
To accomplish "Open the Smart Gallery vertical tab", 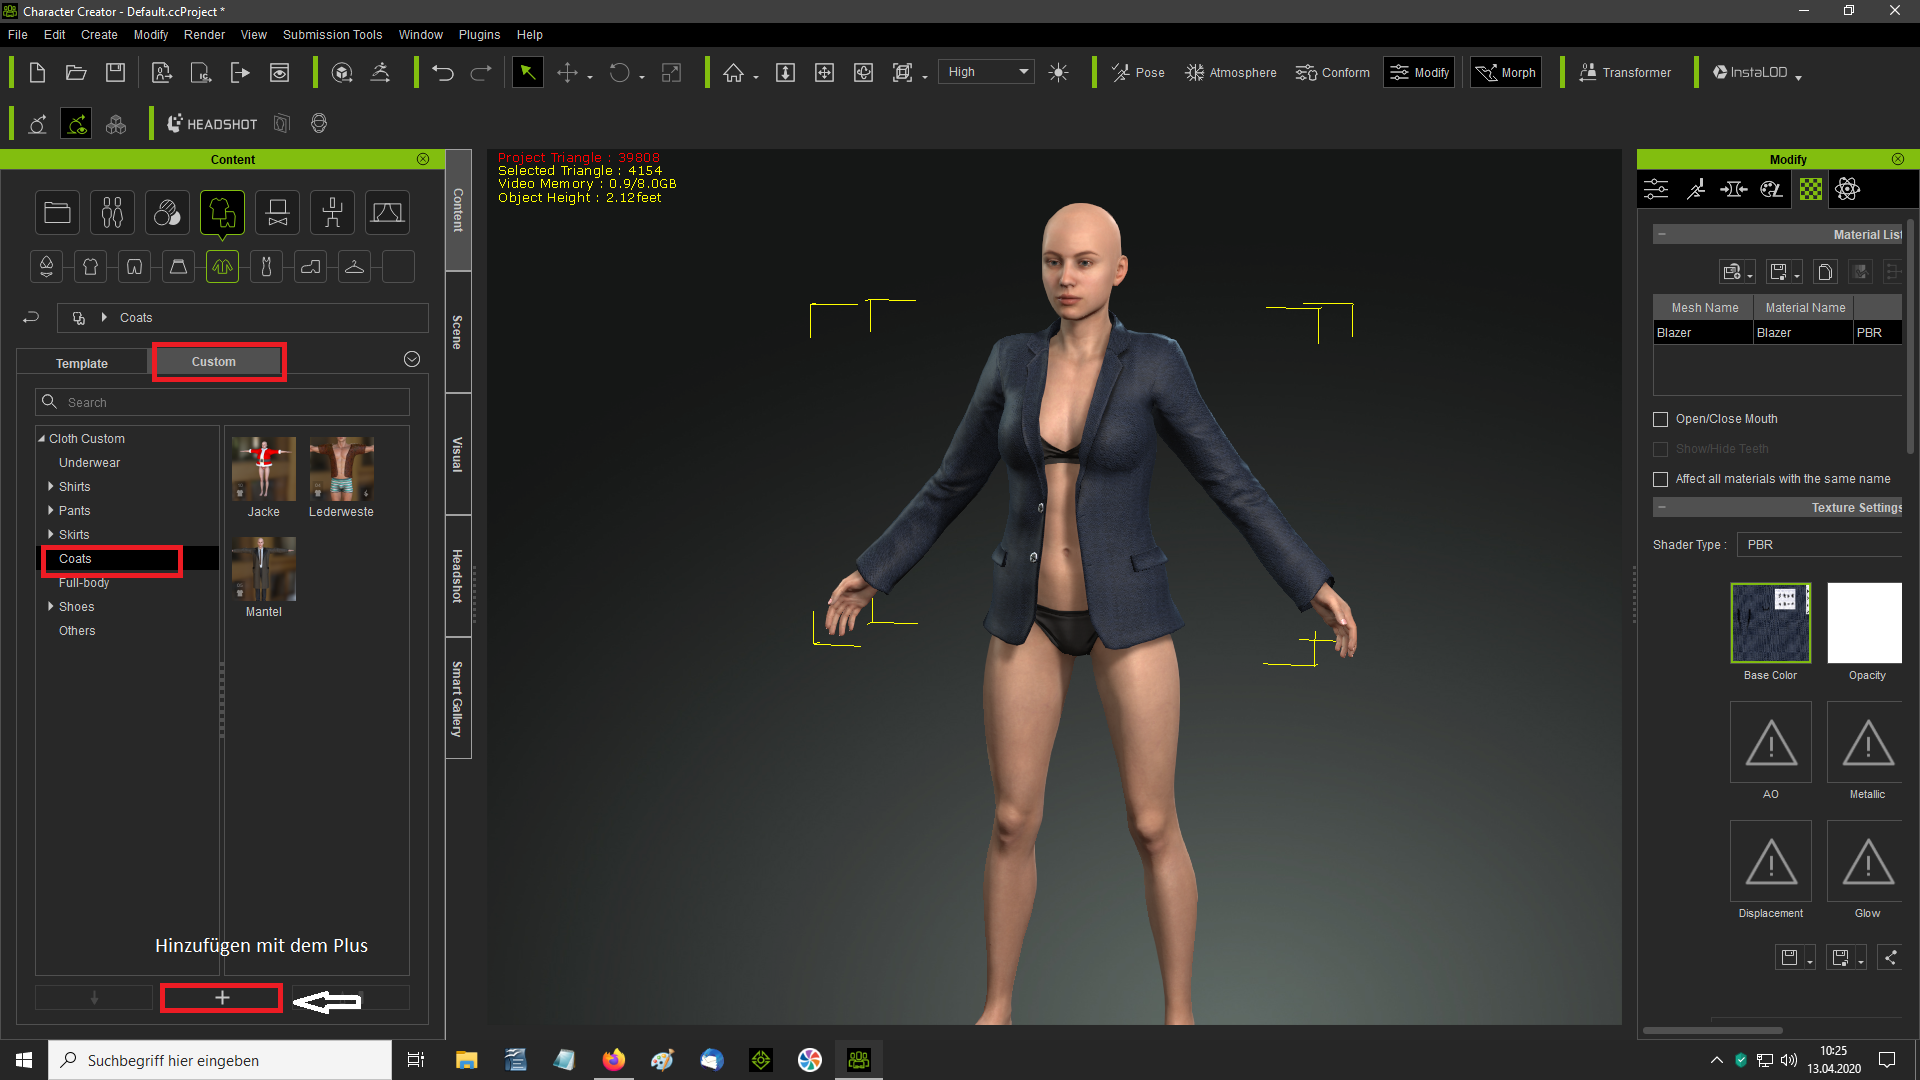I will [x=457, y=698].
